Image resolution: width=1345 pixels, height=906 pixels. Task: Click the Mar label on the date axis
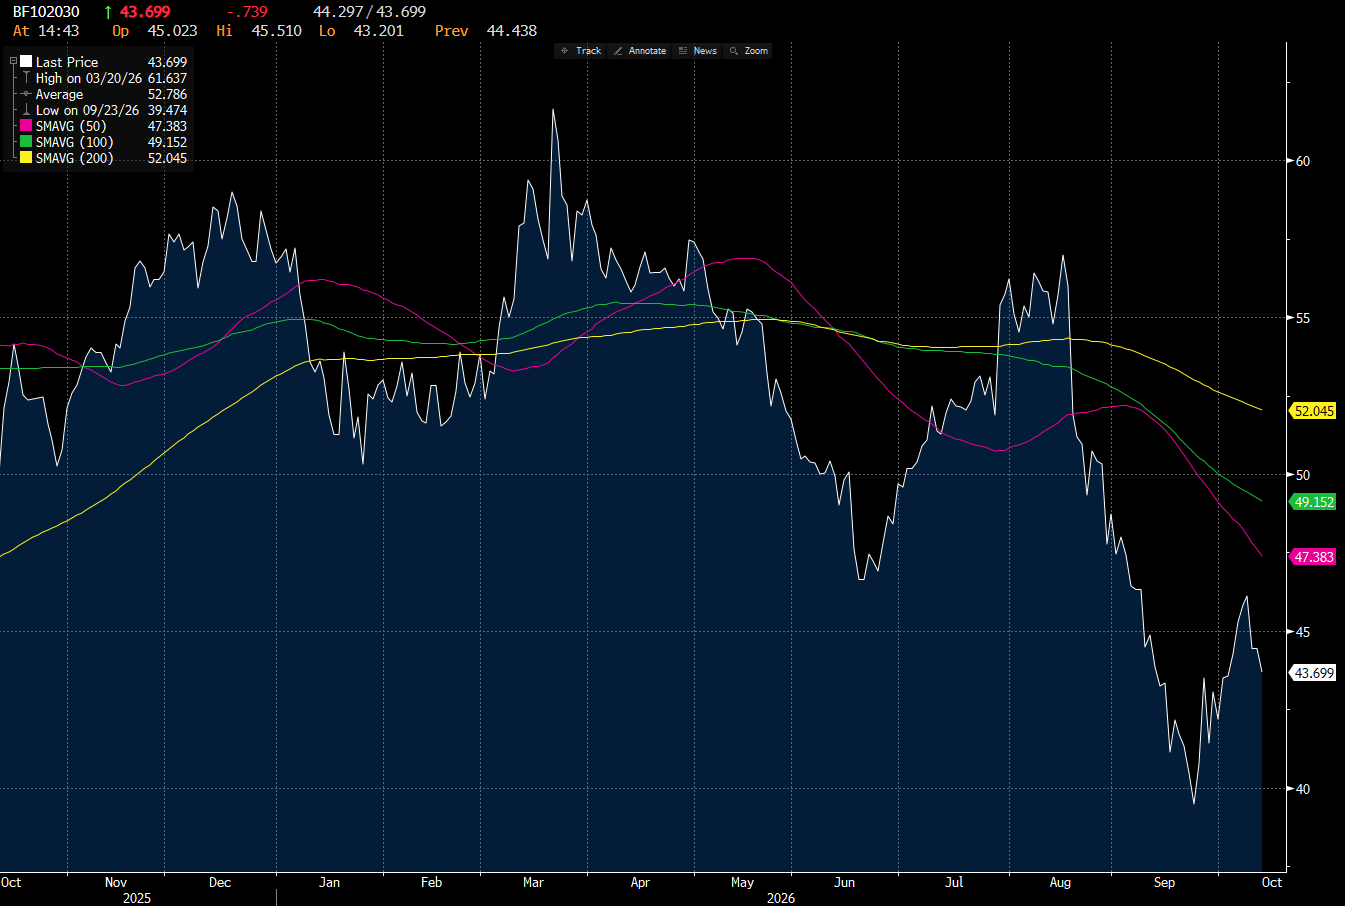[x=533, y=882]
